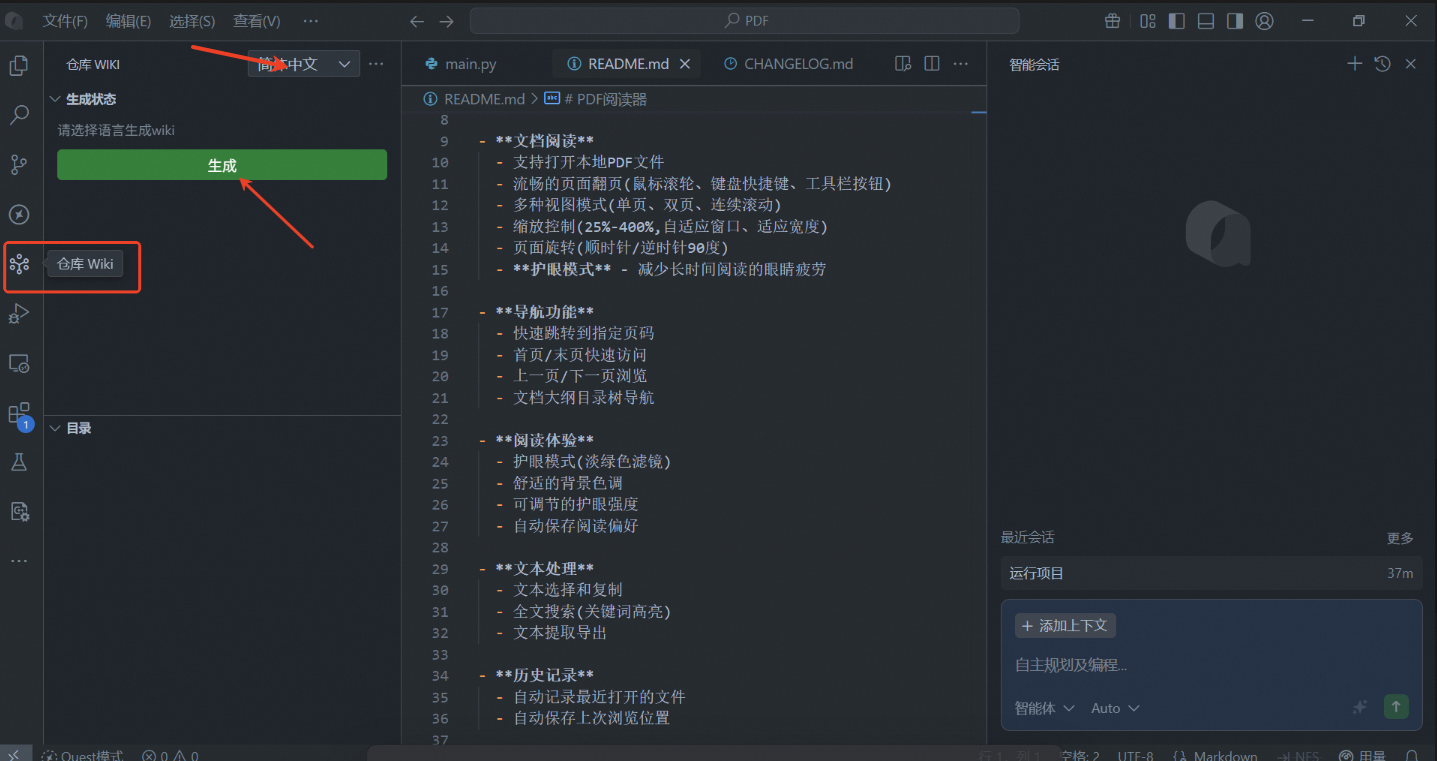Toggle the secondary sidebar layout icon
The width and height of the screenshot is (1437, 761).
click(1235, 21)
